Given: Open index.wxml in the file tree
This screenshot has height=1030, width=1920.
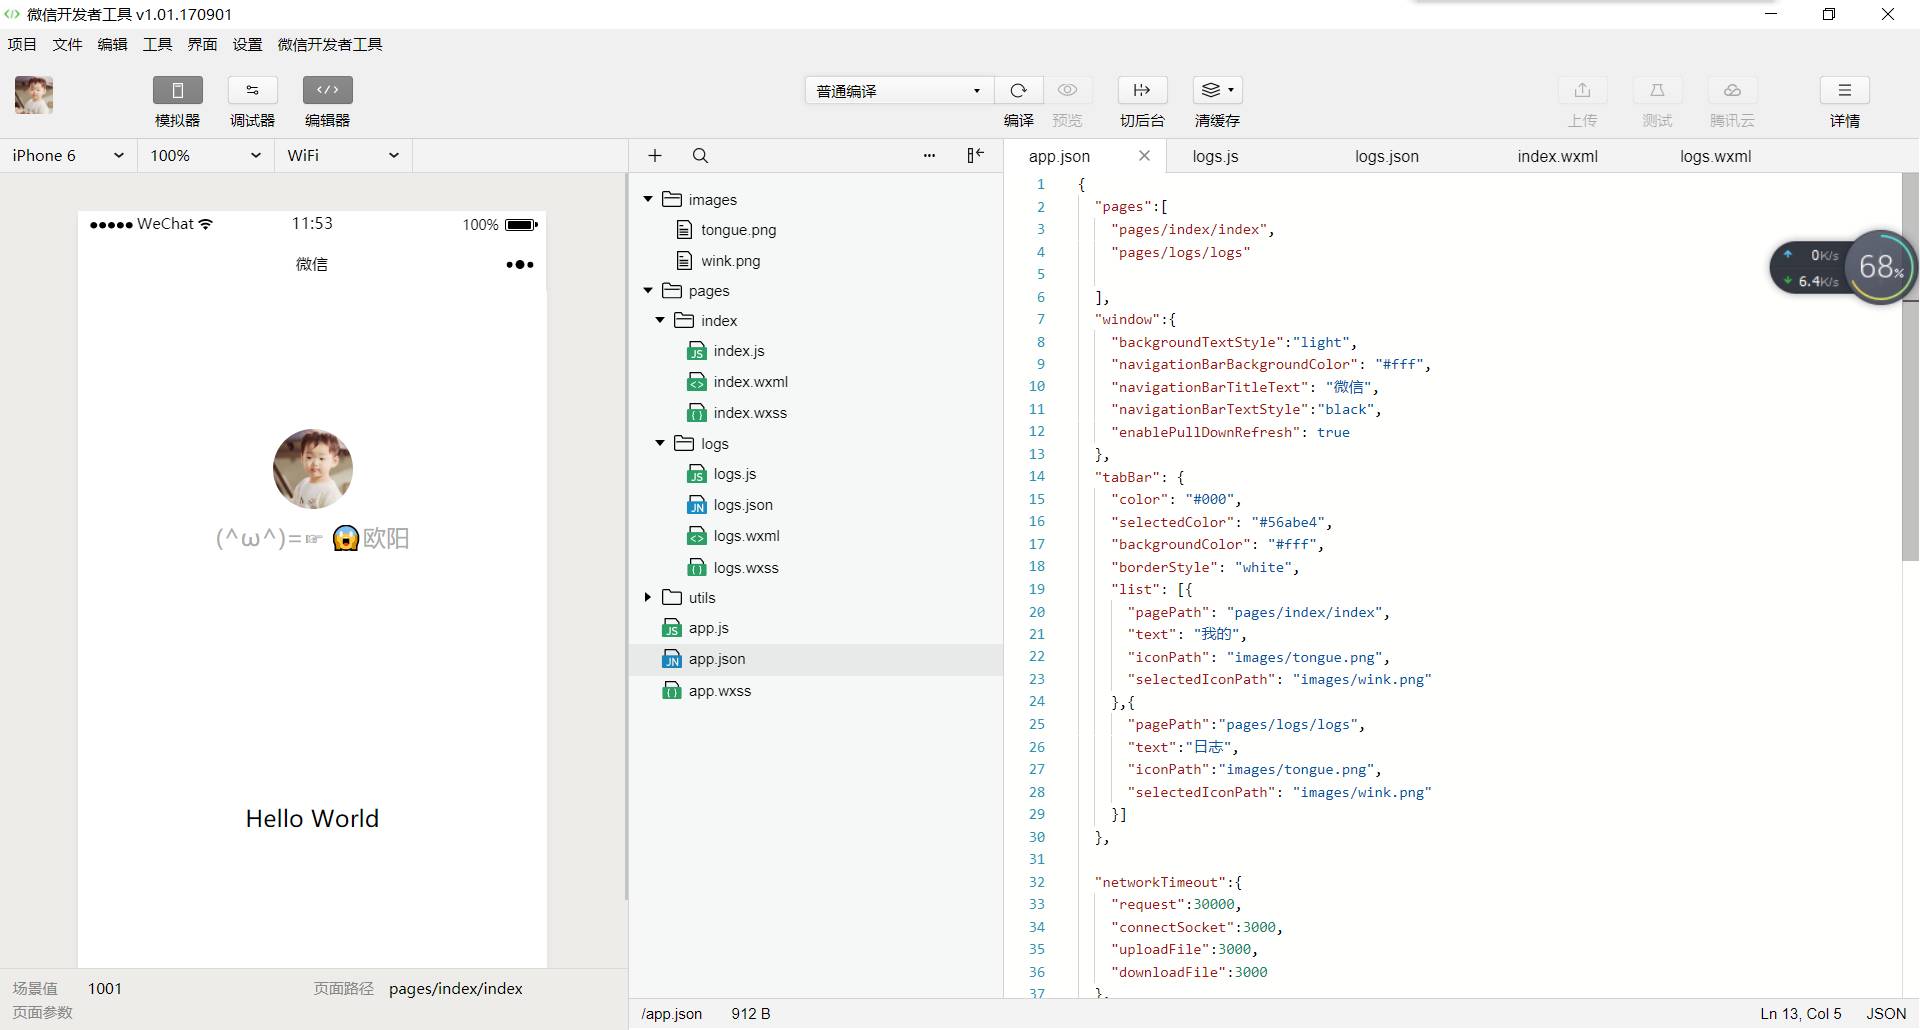Looking at the screenshot, I should [x=750, y=382].
